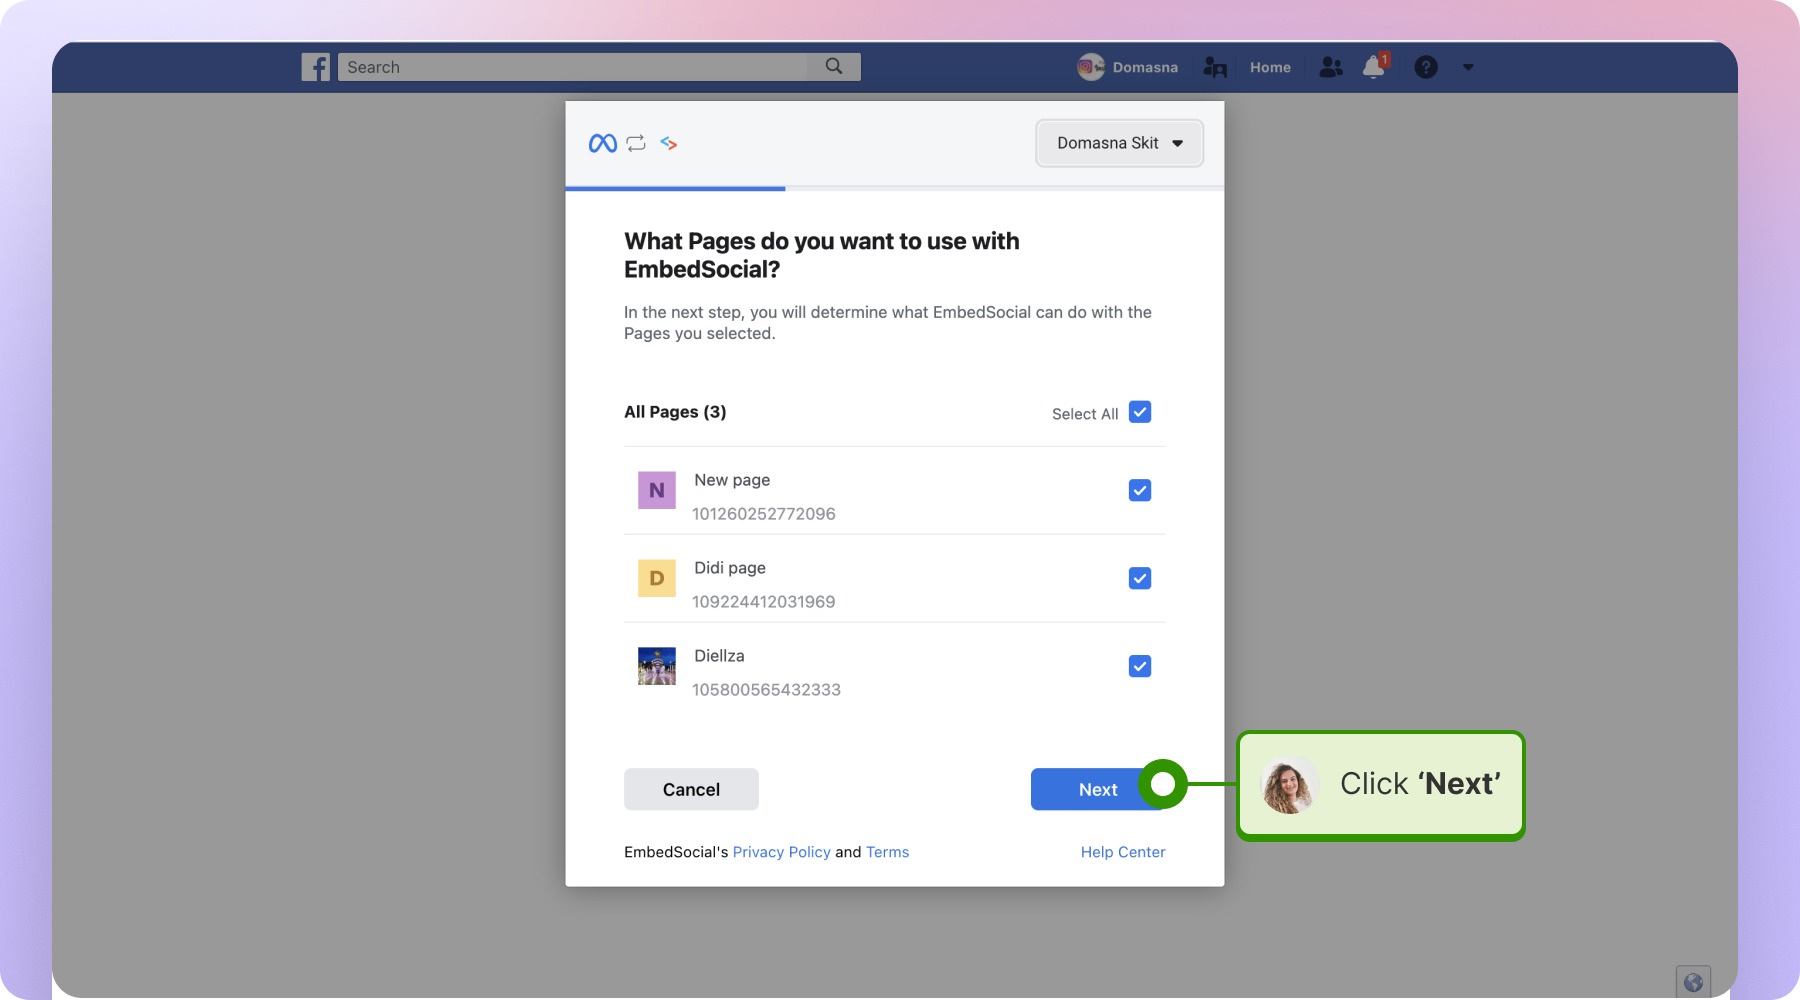The width and height of the screenshot is (1800, 1000).
Task: Click the EmbedSocial logo icon in dialog
Action: tap(669, 144)
